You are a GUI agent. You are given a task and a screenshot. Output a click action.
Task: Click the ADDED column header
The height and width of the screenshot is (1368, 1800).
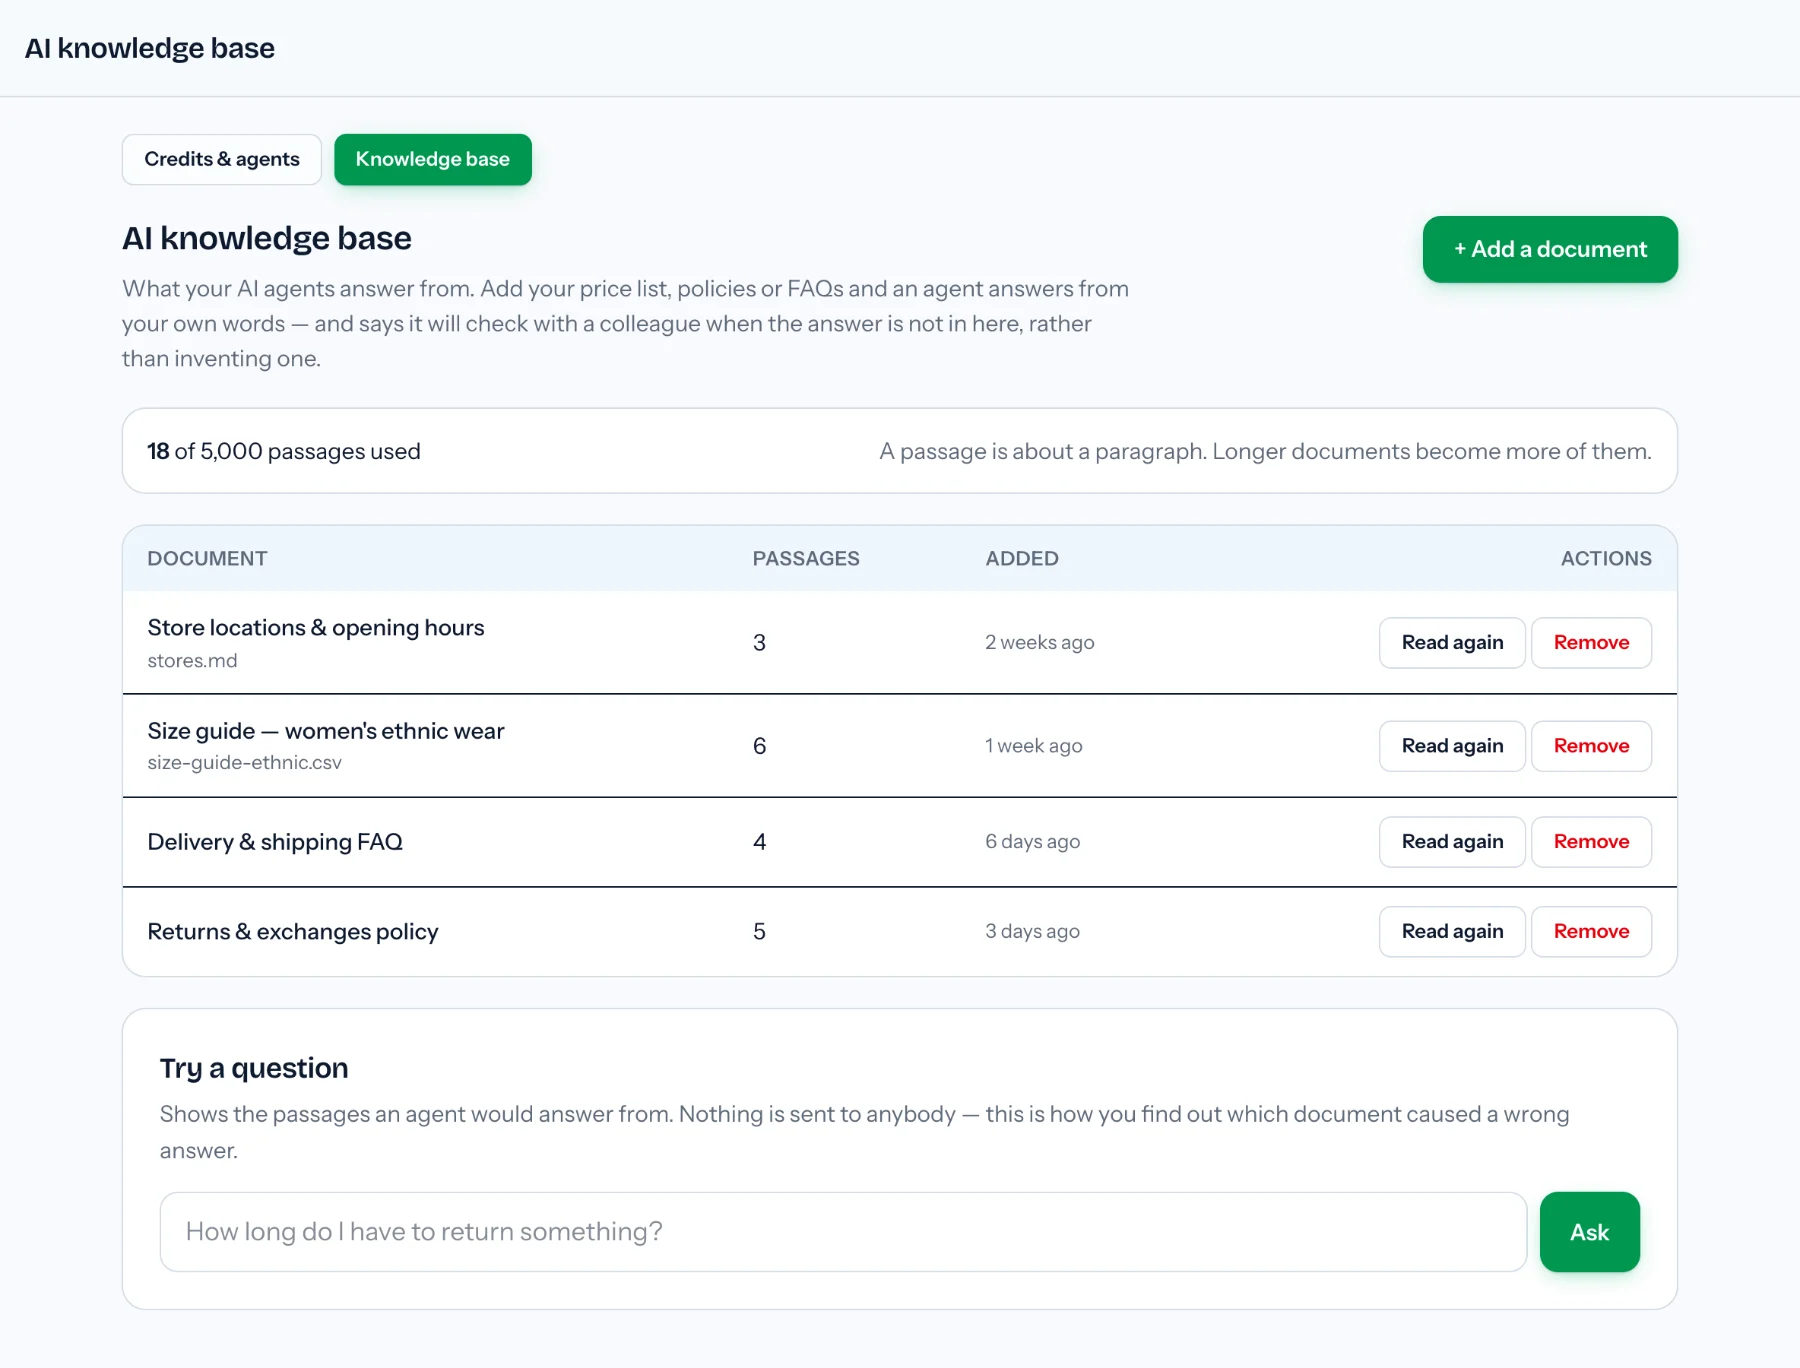point(1022,559)
